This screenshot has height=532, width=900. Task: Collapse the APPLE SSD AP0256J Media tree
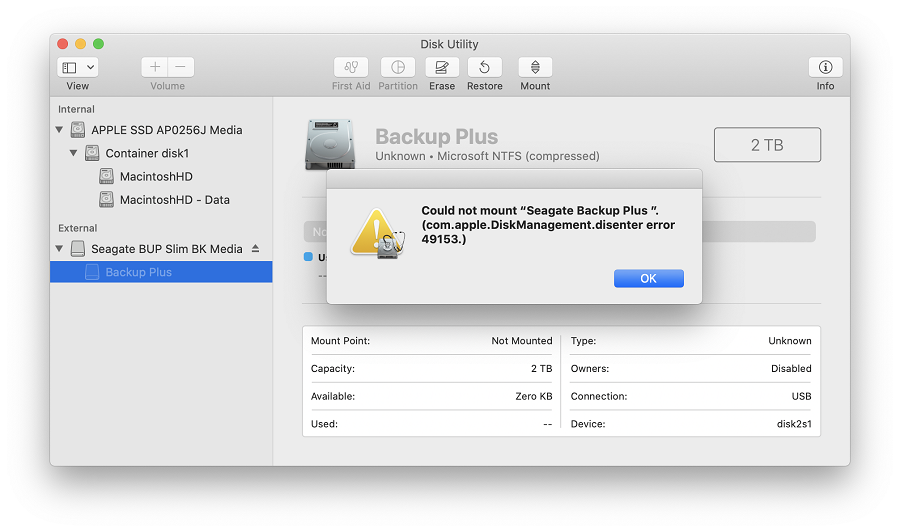[59, 130]
